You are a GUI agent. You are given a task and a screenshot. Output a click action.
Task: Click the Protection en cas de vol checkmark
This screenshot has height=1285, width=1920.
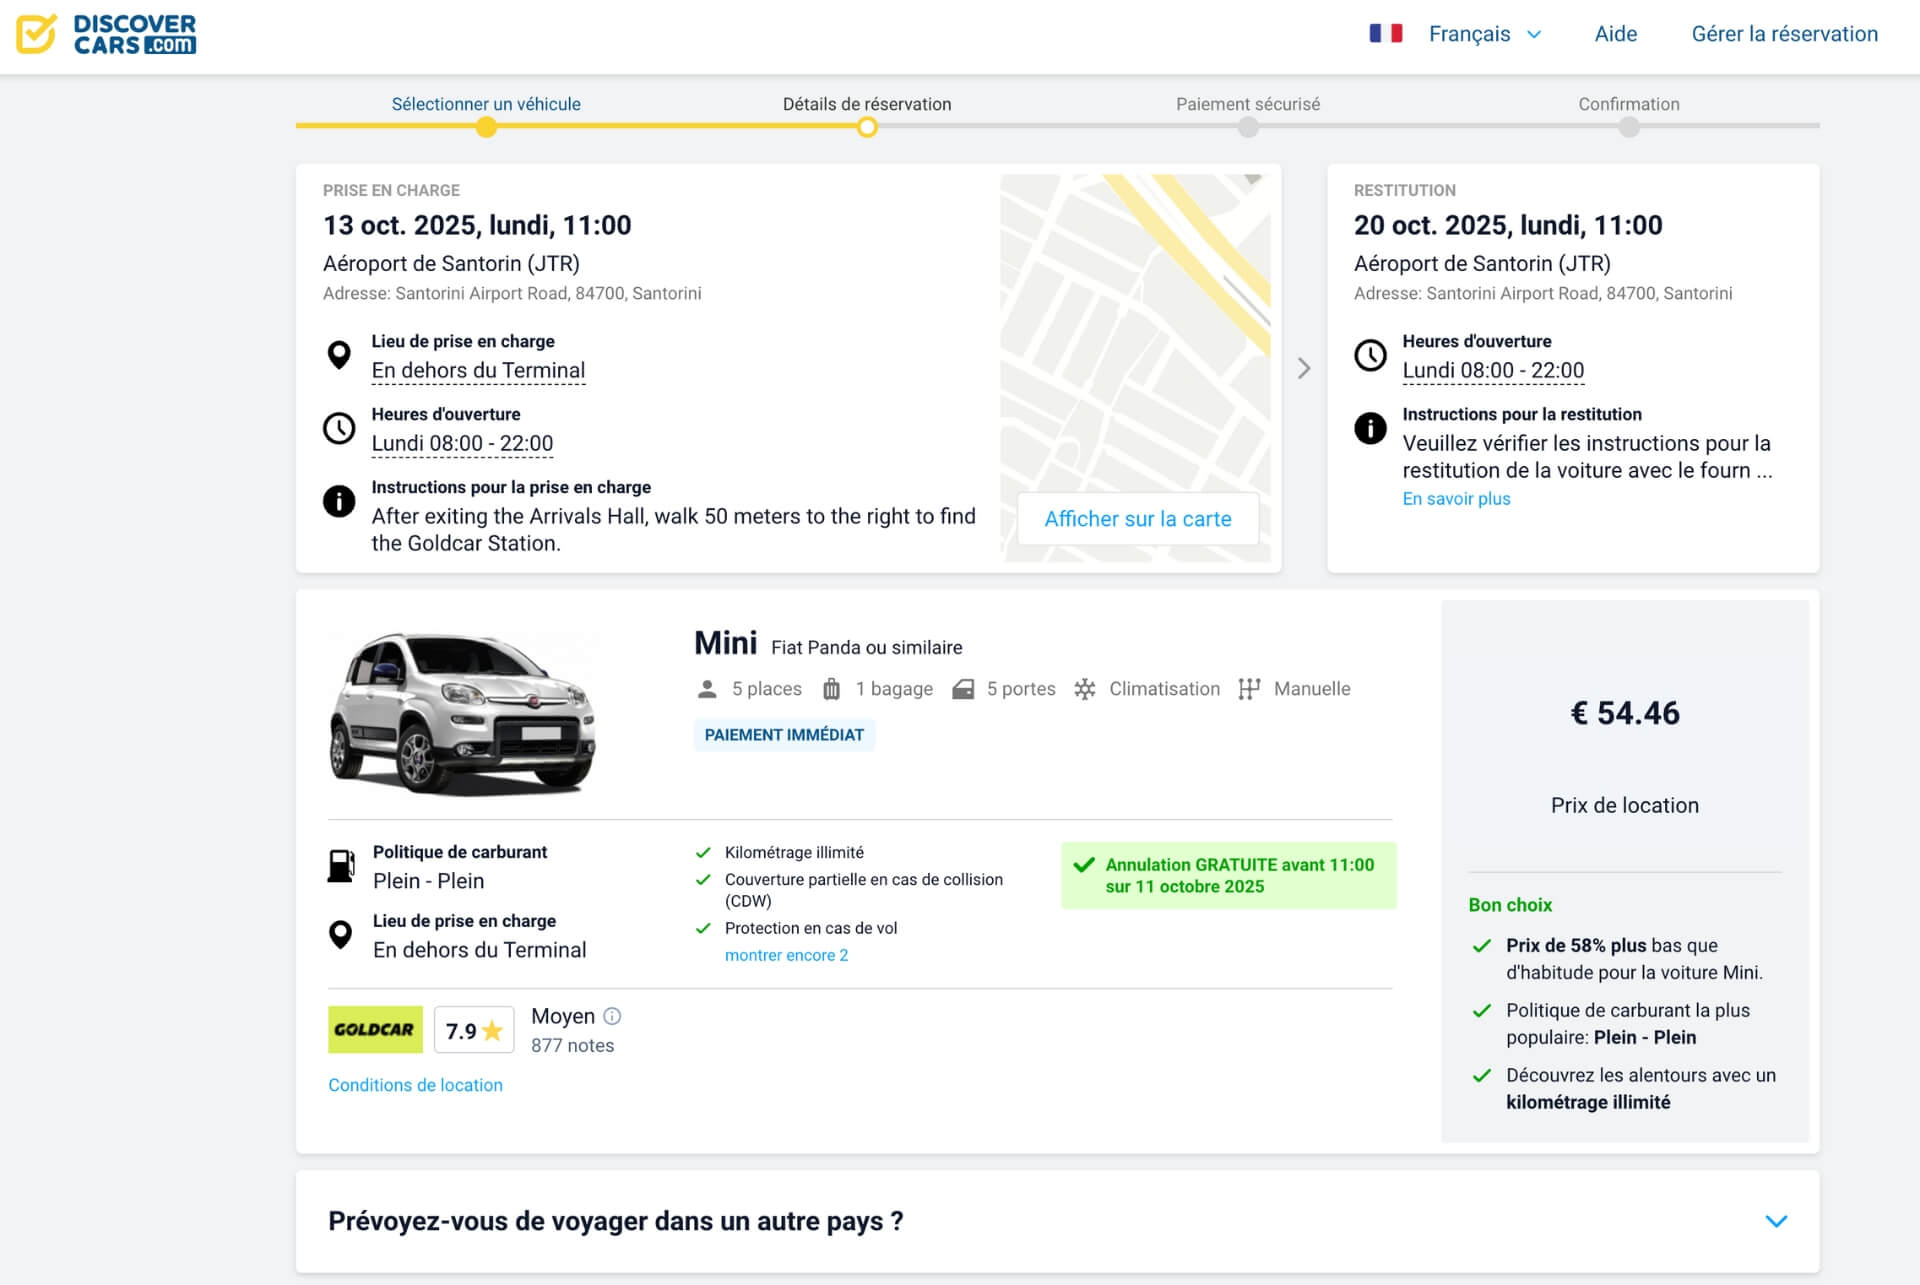(703, 928)
